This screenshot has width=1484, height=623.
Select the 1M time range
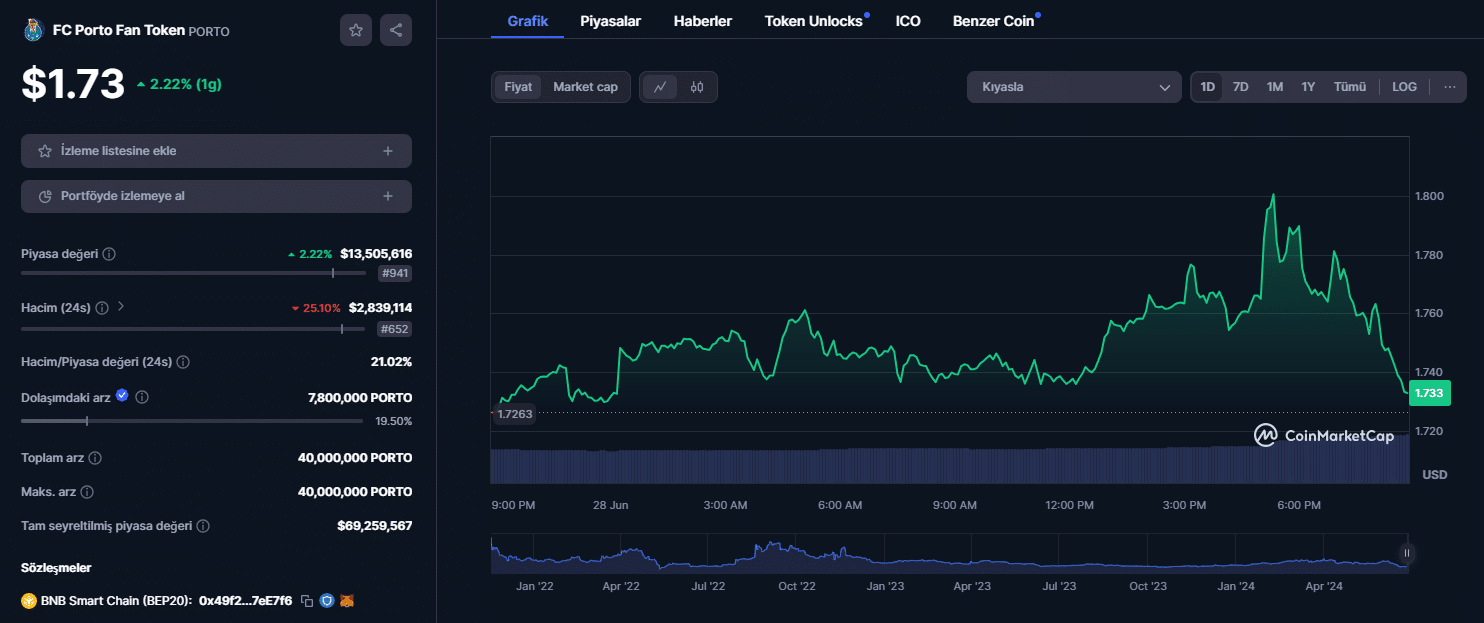tap(1274, 87)
